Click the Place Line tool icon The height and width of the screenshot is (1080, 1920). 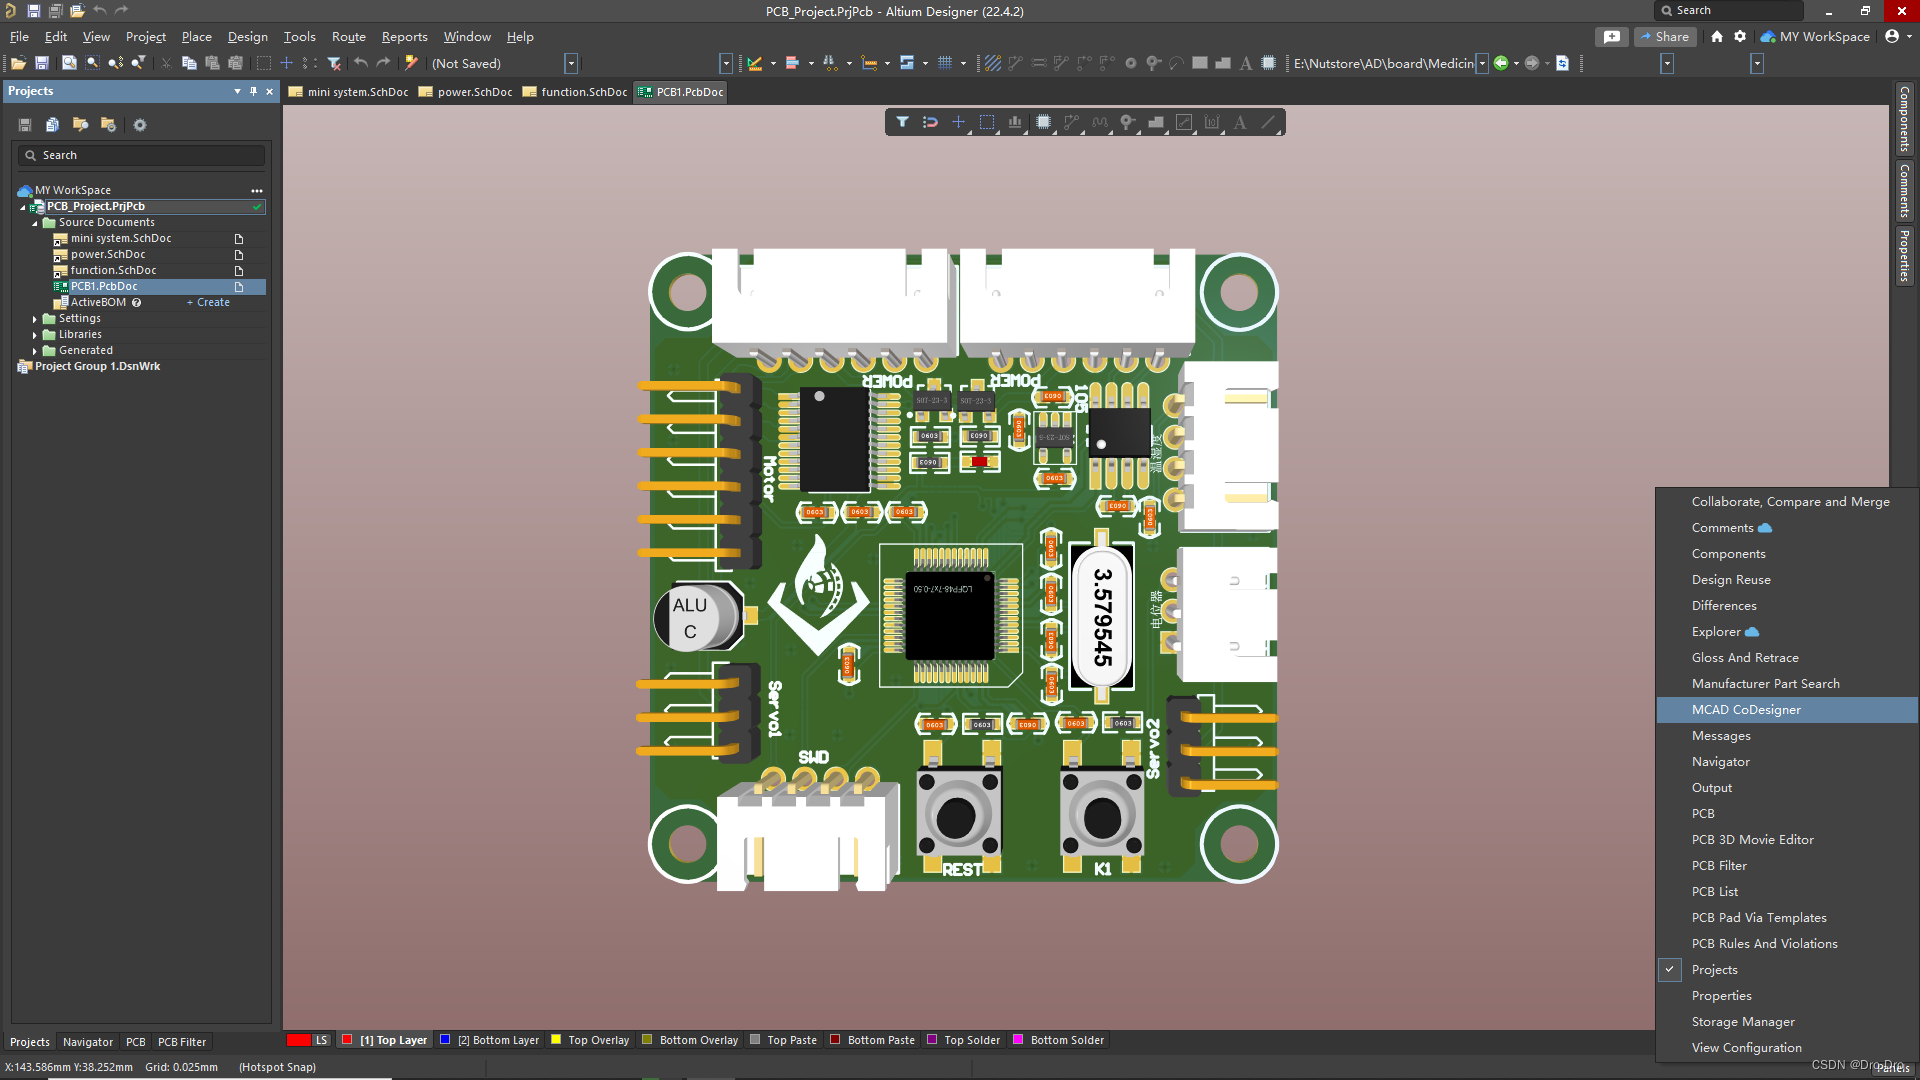1268,122
